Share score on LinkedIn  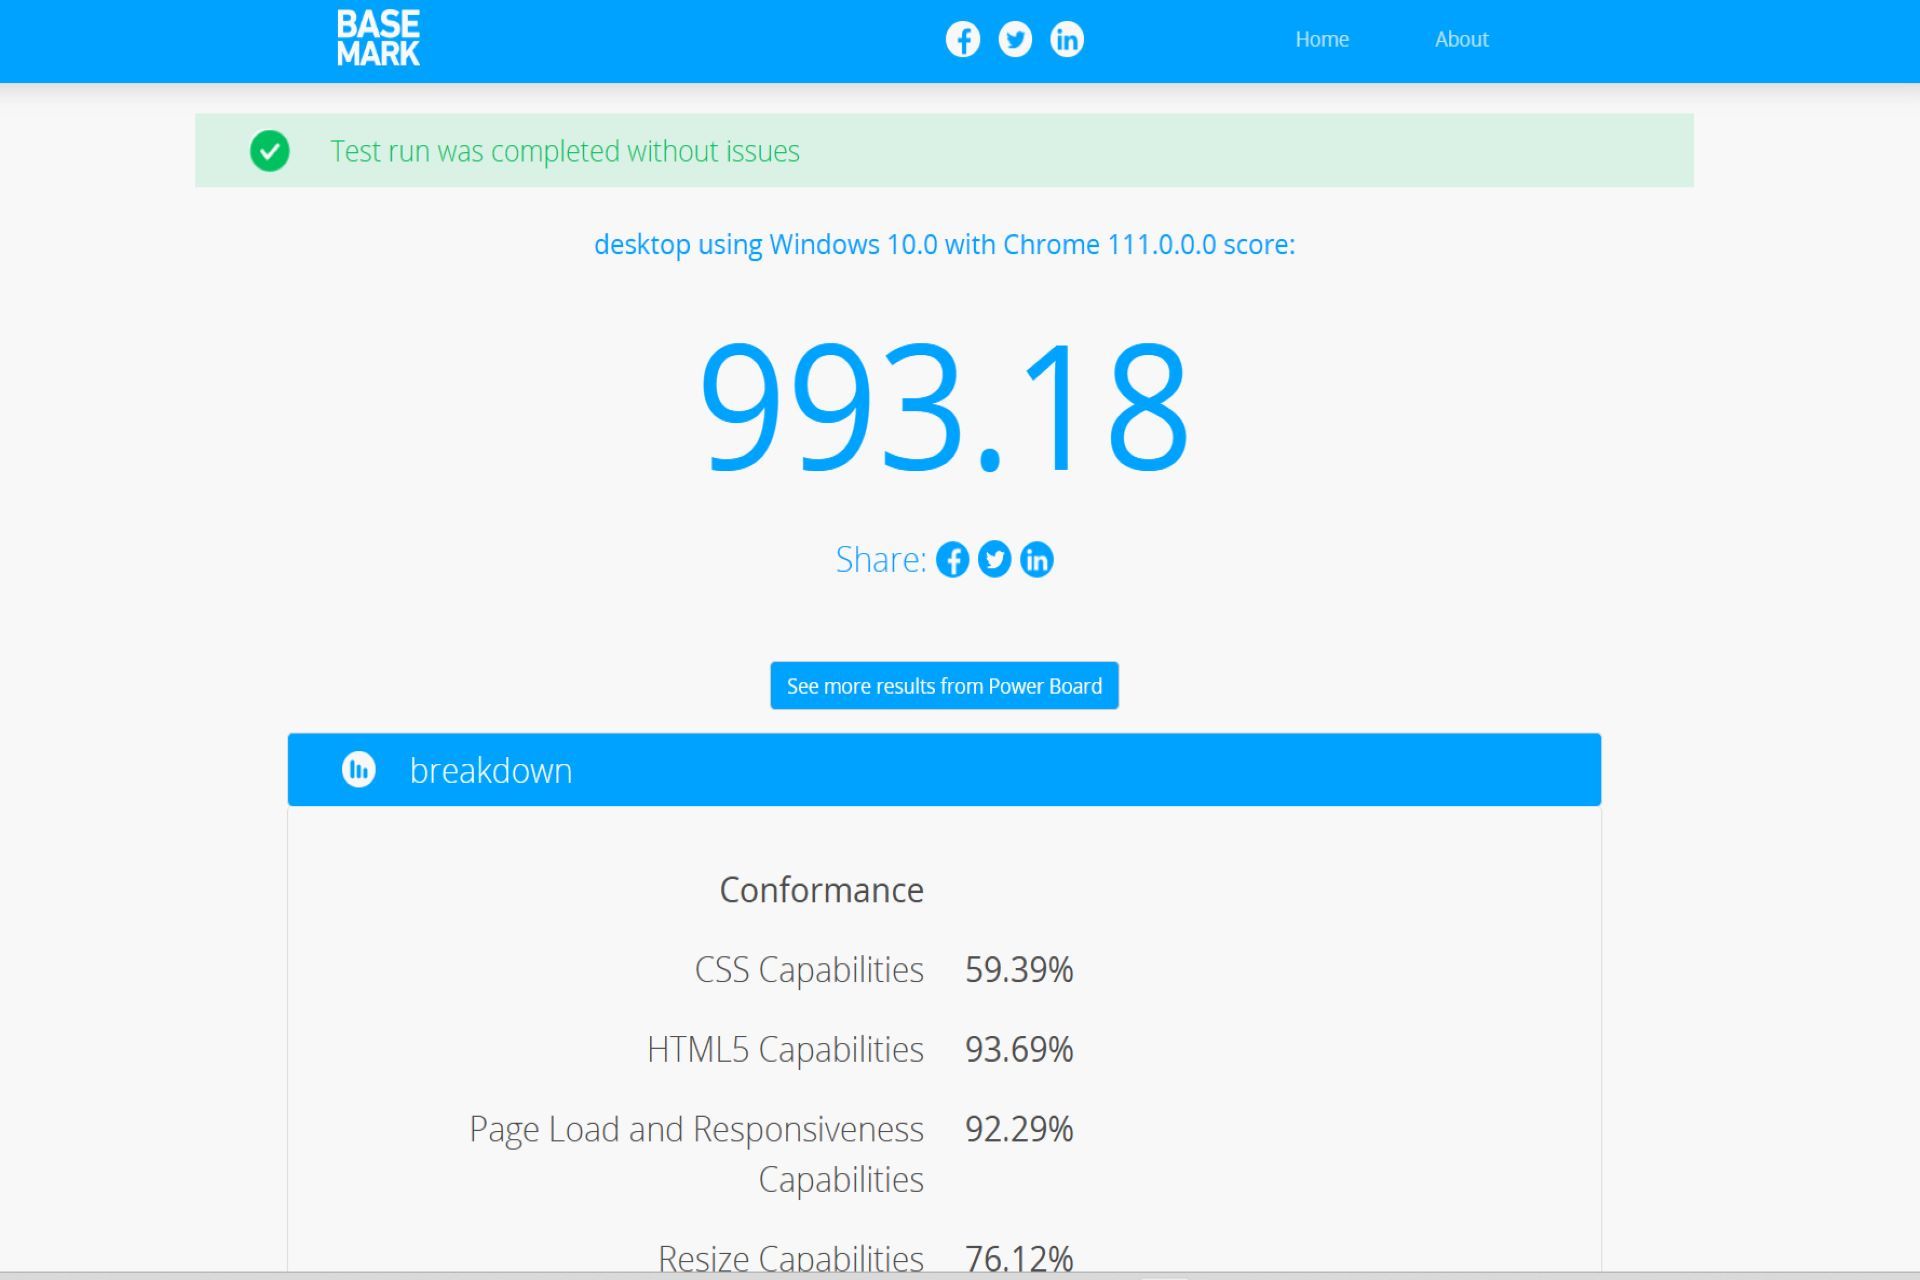1037,560
